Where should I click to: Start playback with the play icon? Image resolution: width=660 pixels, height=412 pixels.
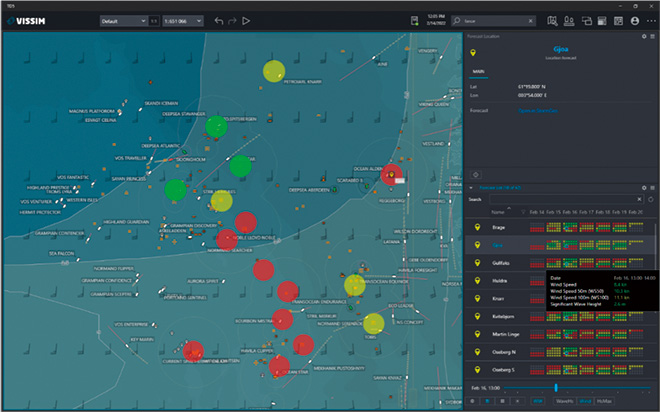[x=246, y=21]
